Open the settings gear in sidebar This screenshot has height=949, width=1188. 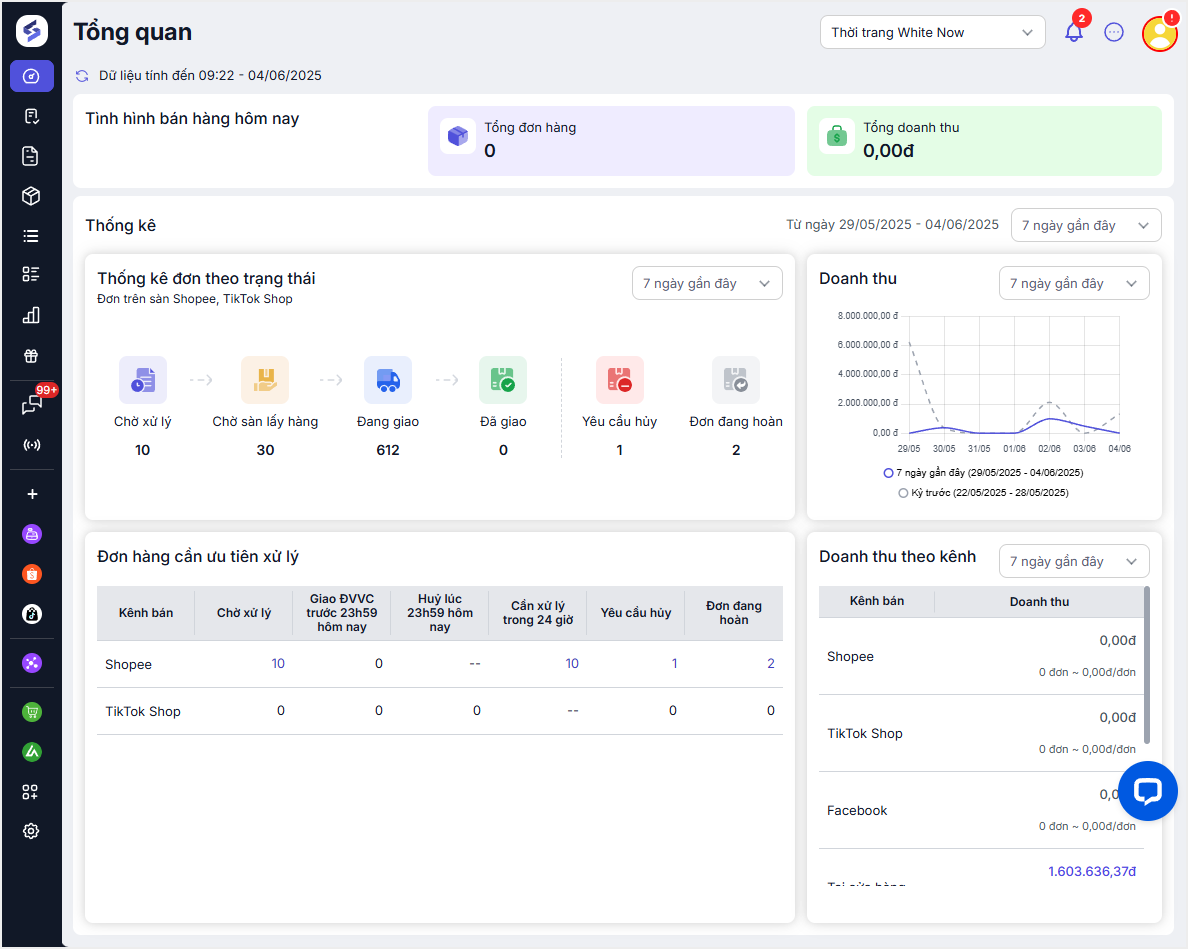tap(32, 831)
